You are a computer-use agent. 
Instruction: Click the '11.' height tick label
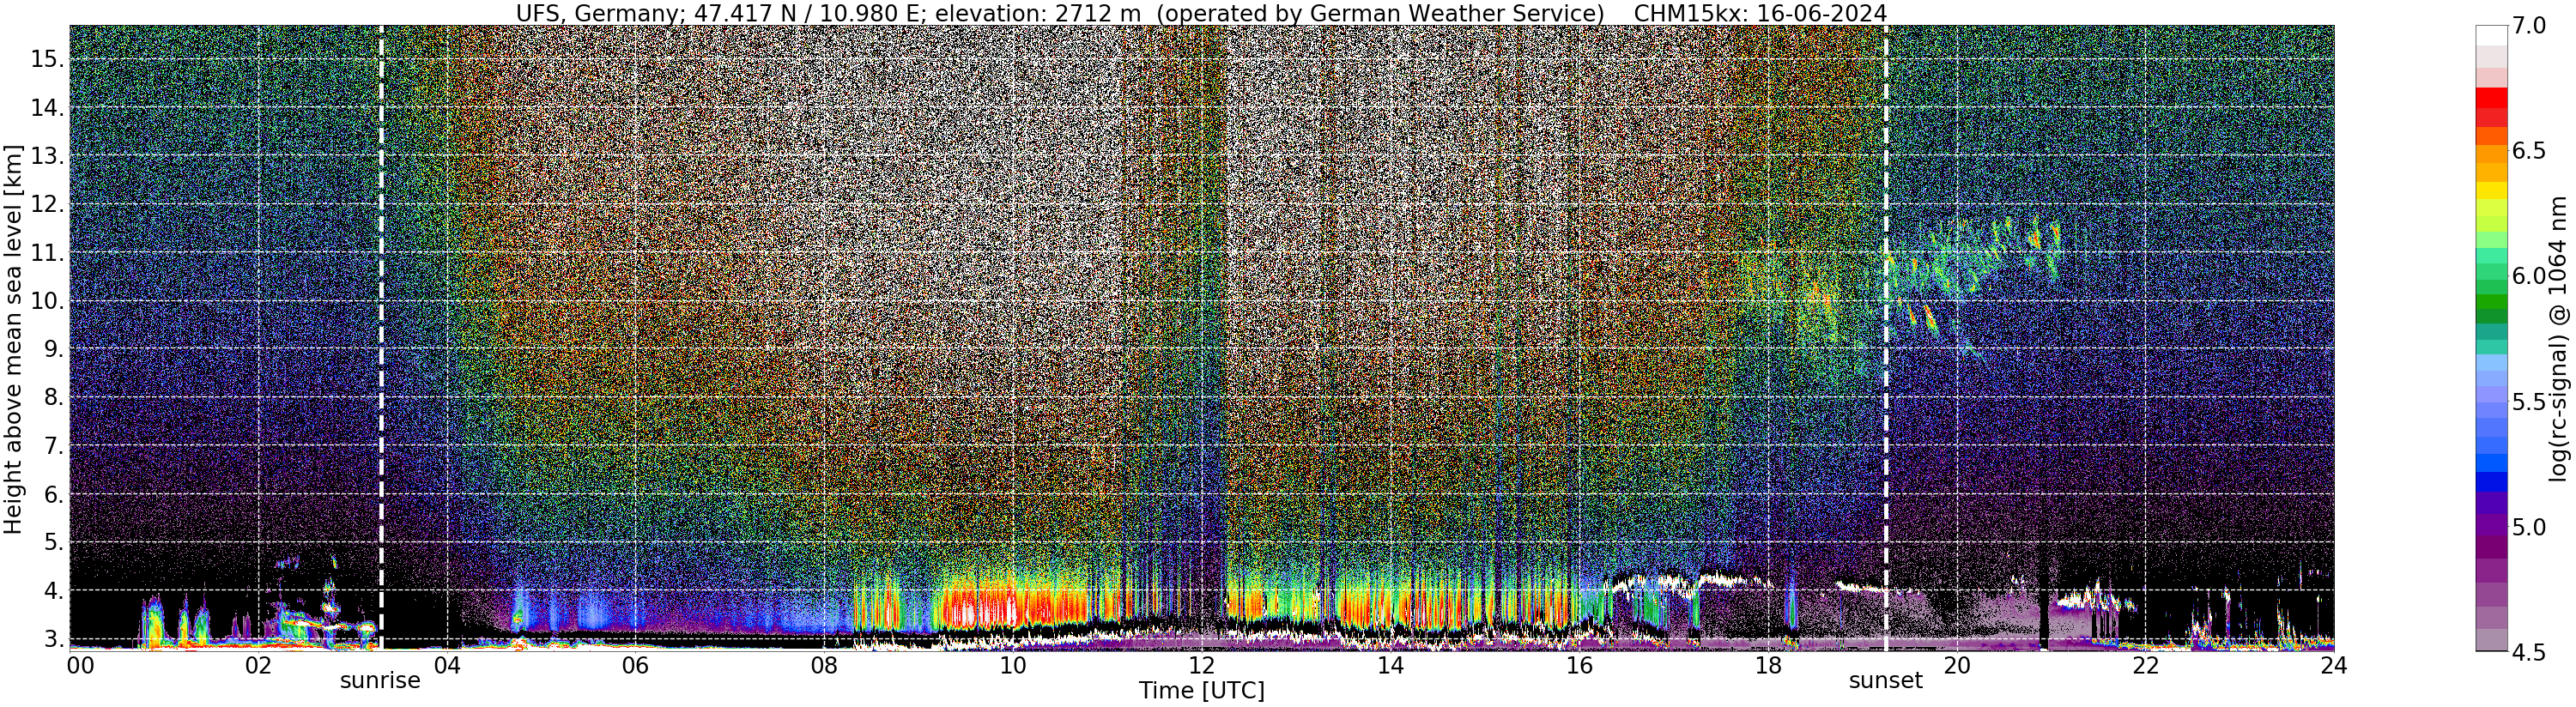coord(47,253)
